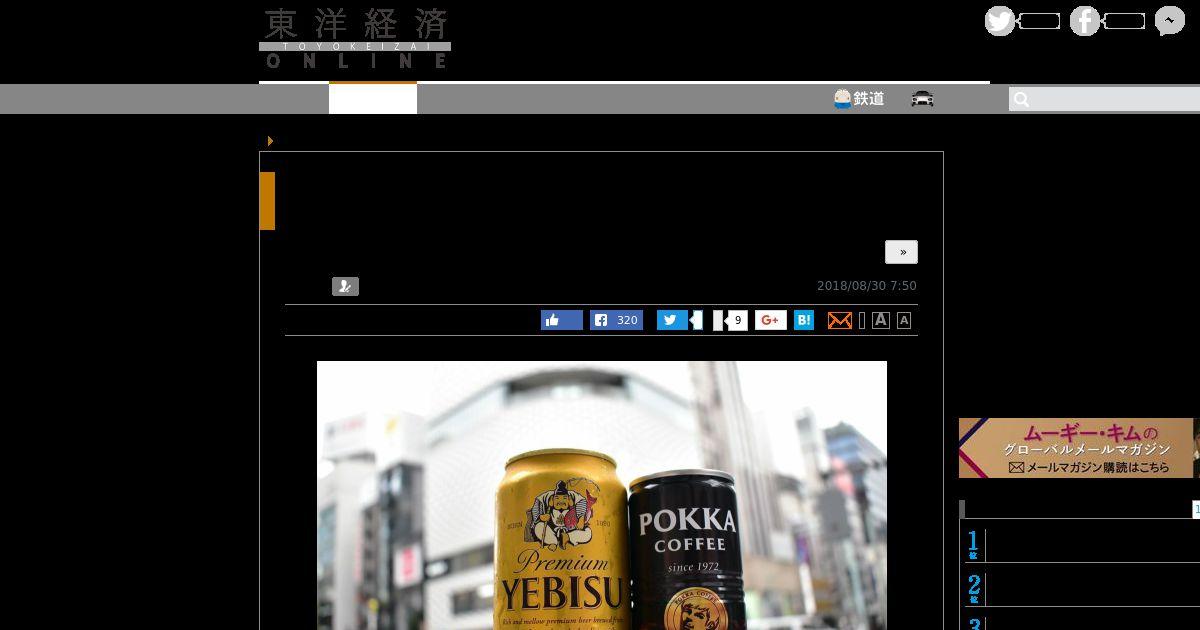Click the follow author icon
The height and width of the screenshot is (630, 1200).
345,286
